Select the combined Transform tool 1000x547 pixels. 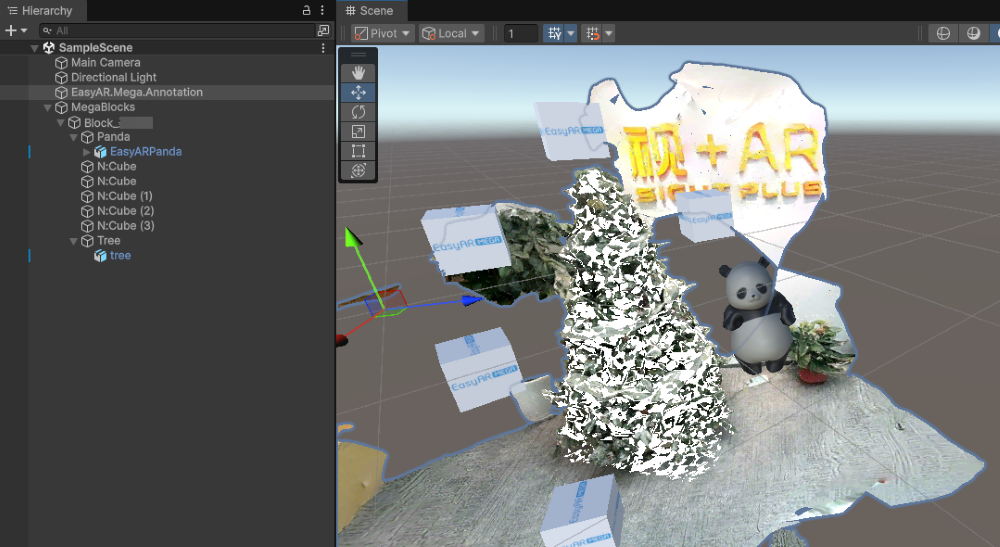pyautogui.click(x=358, y=170)
